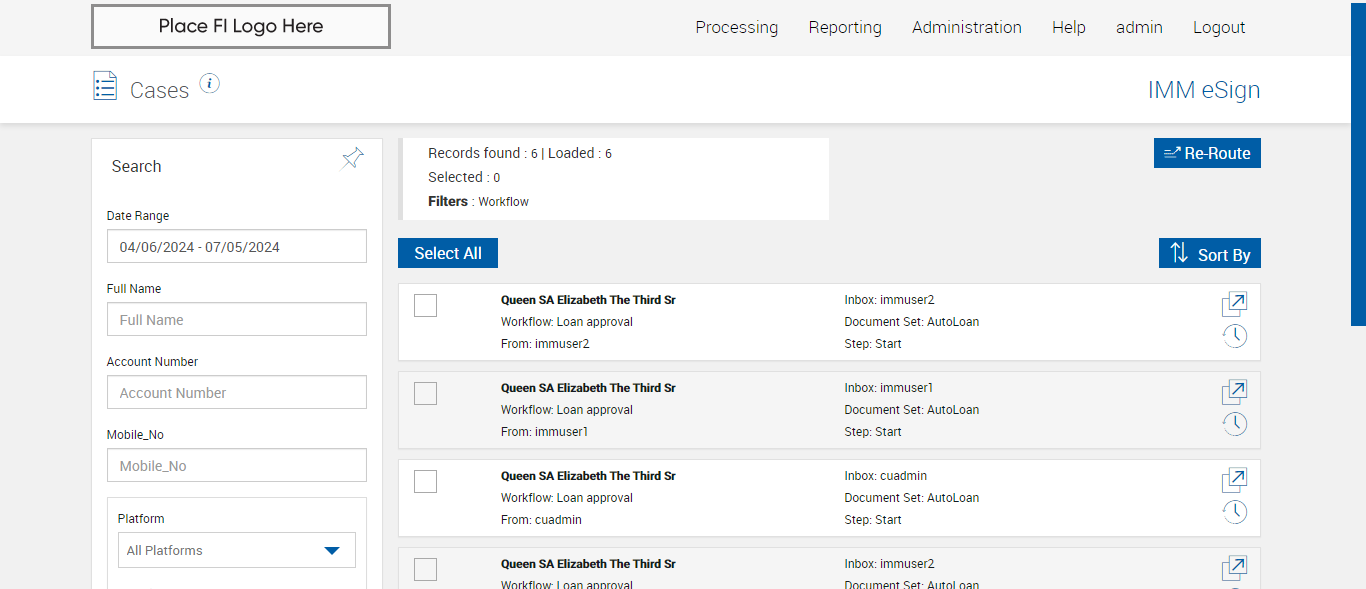Tick checkbox for case From immuser1
This screenshot has width=1366, height=589.
(425, 393)
